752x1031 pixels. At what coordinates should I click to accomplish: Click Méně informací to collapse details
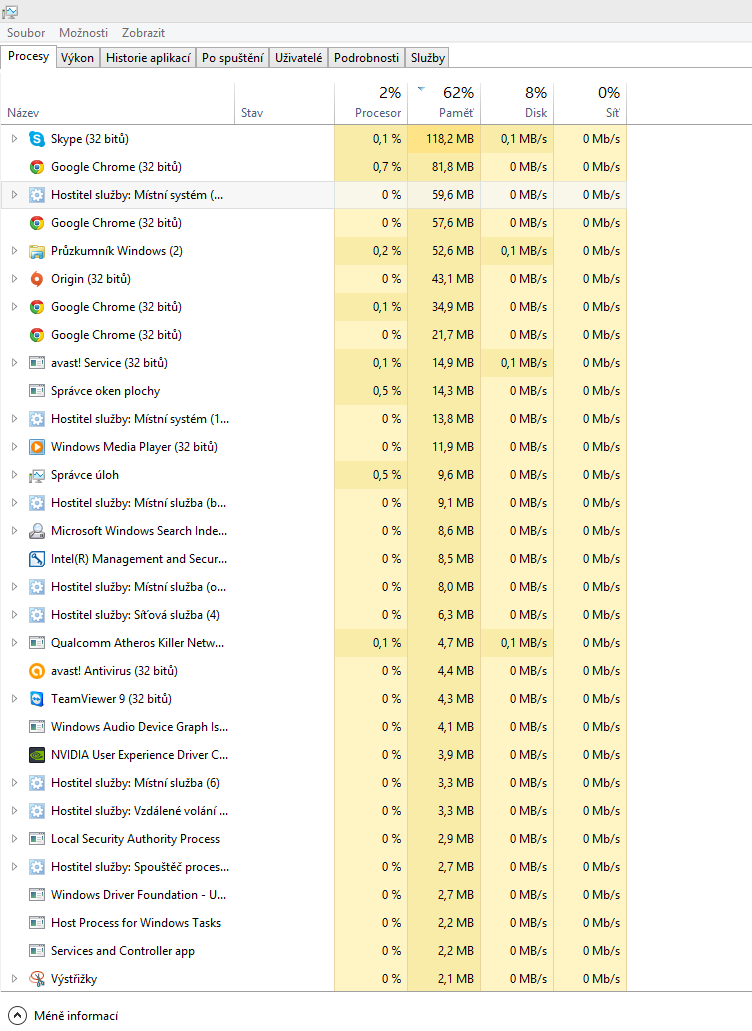click(x=76, y=1016)
